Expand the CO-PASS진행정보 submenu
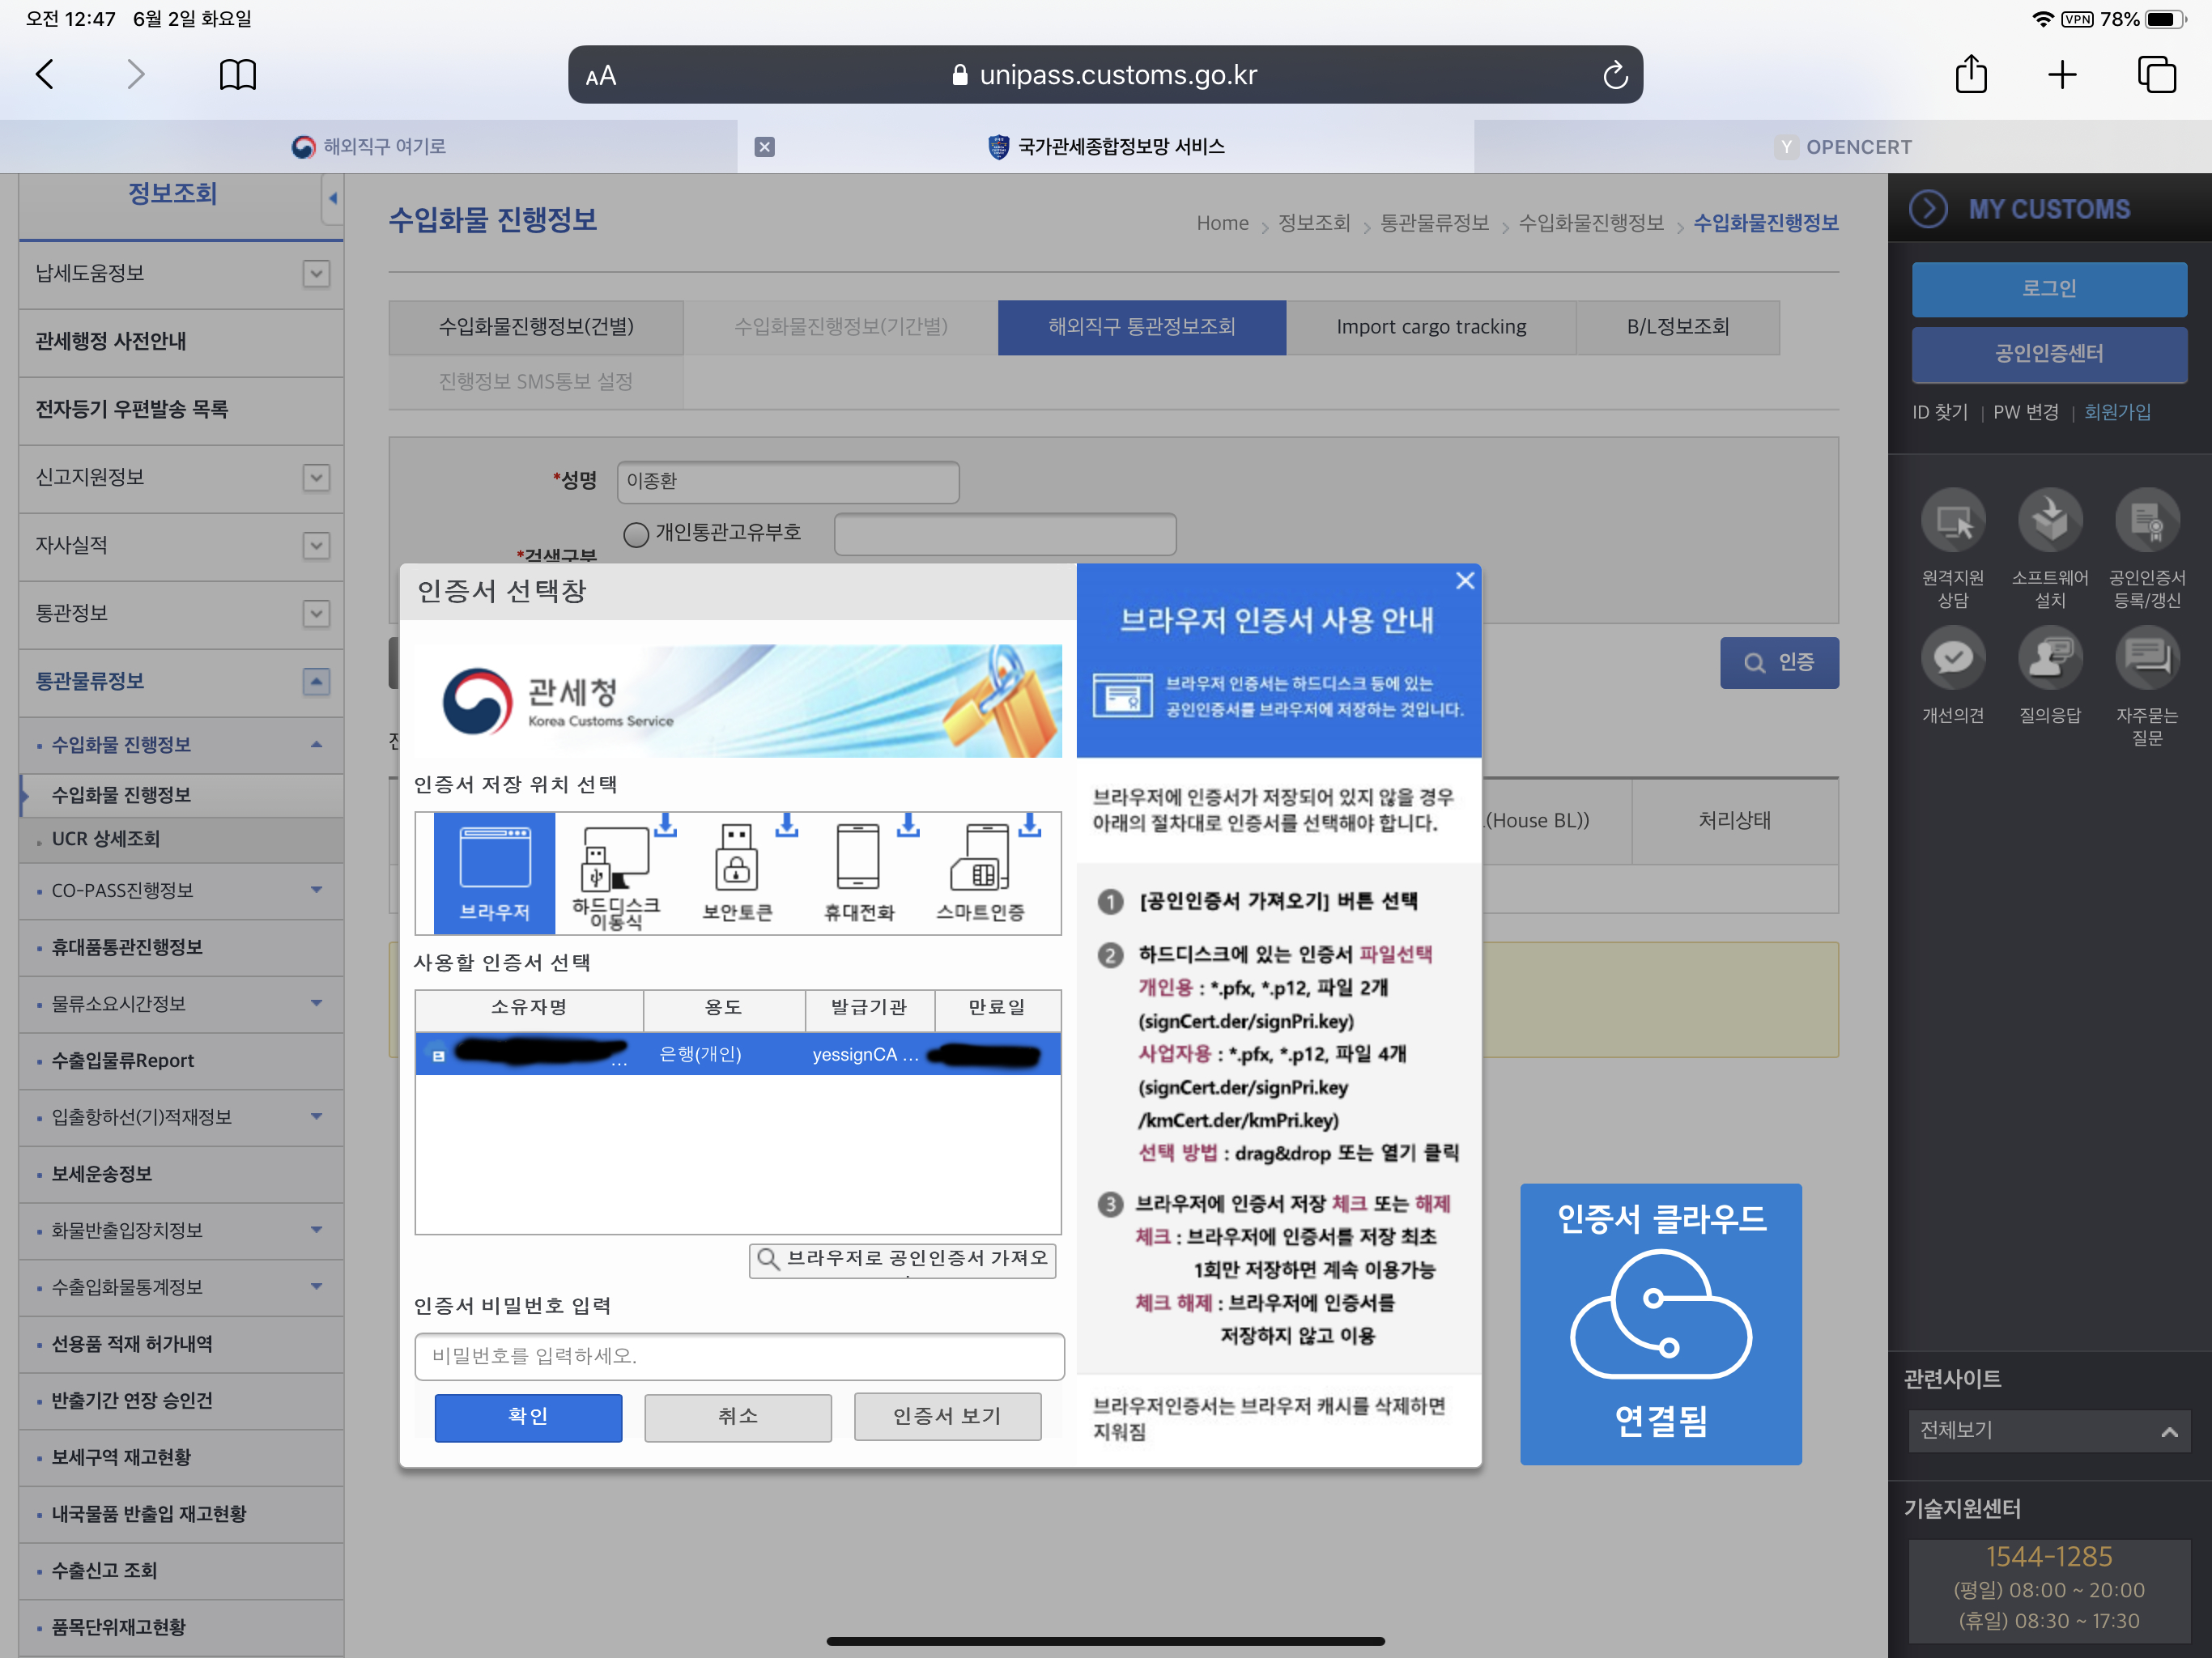The width and height of the screenshot is (2212, 1658). click(316, 890)
